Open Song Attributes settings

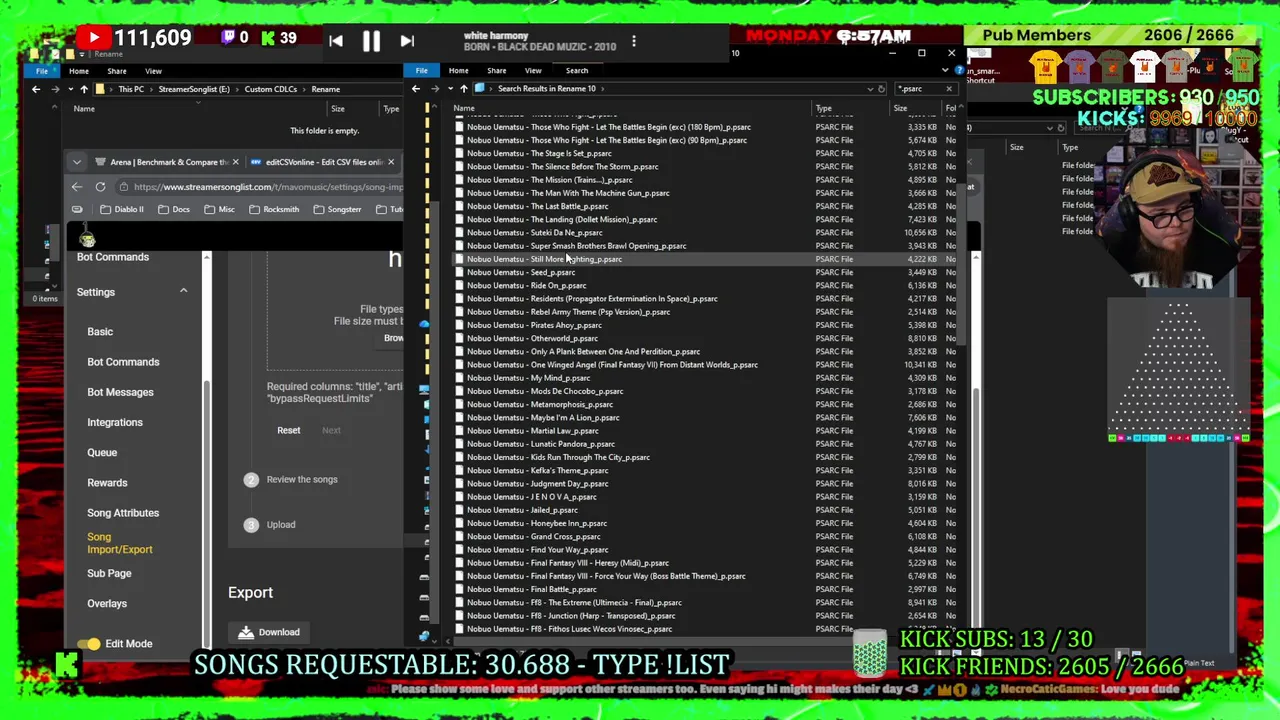tap(123, 513)
